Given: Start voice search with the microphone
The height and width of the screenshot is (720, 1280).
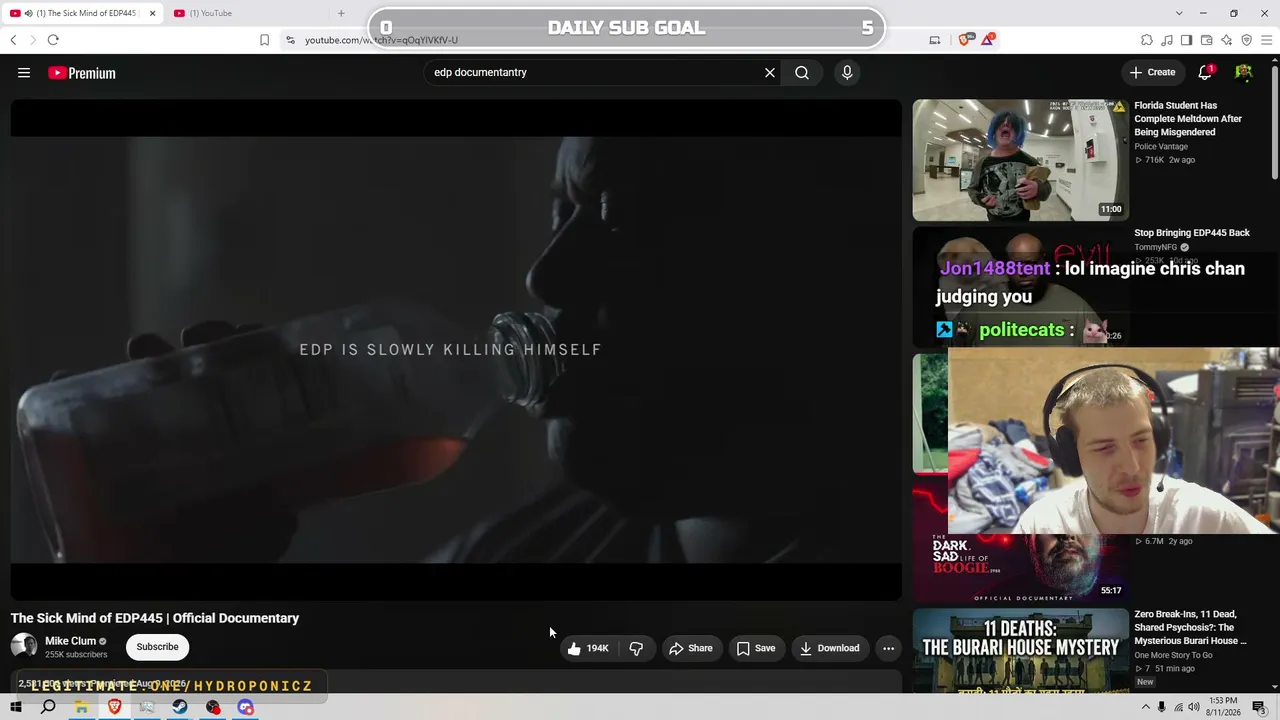Looking at the screenshot, I should 847,72.
